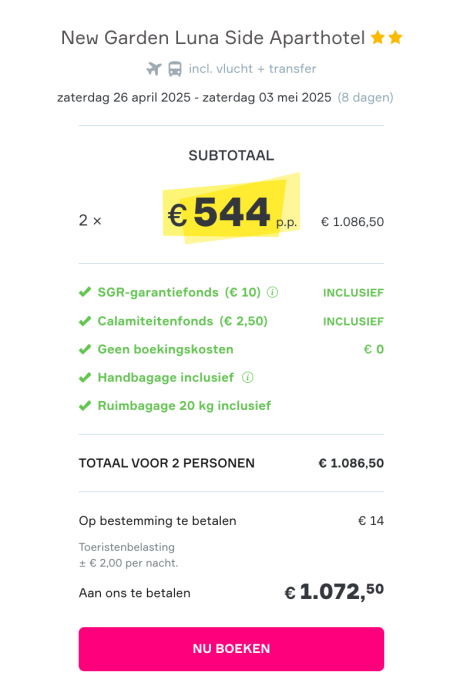
Task: Click checkmark beside Geen boekingskosten
Action: 85,349
